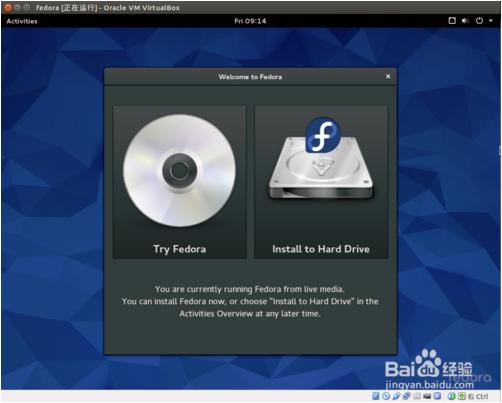Image resolution: width=502 pixels, height=403 pixels.
Task: Click the VirtualBox shared folders status icon
Action: coord(417,396)
